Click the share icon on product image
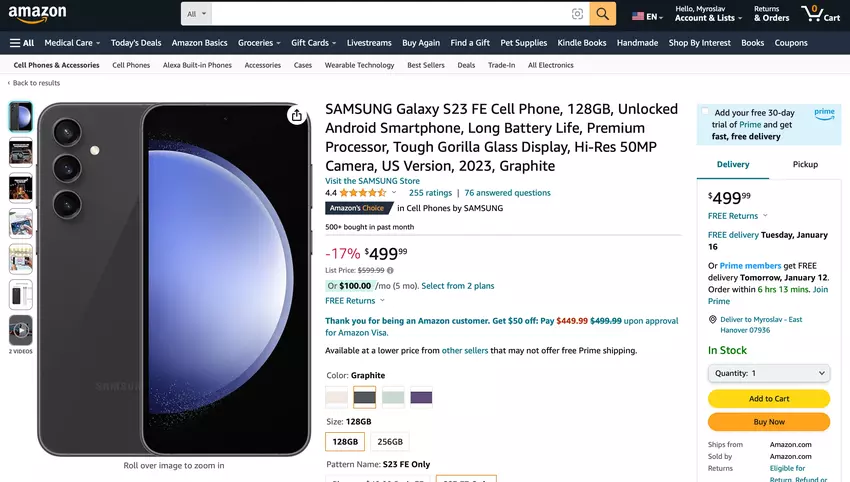The image size is (850, 482). coord(296,116)
